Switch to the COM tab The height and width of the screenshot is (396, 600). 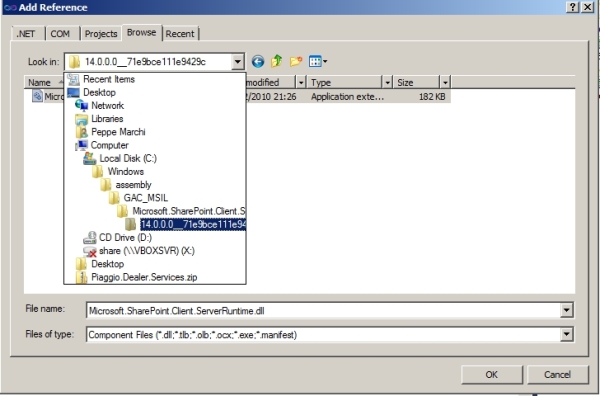tap(60, 34)
